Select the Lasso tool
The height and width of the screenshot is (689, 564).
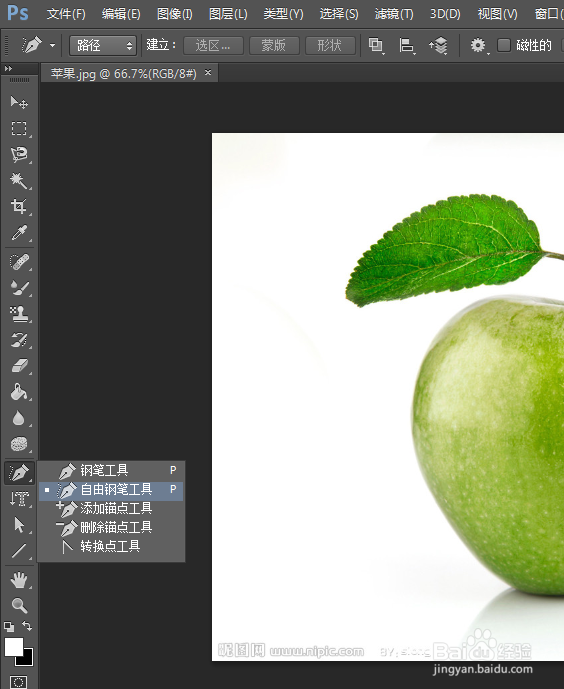point(19,154)
